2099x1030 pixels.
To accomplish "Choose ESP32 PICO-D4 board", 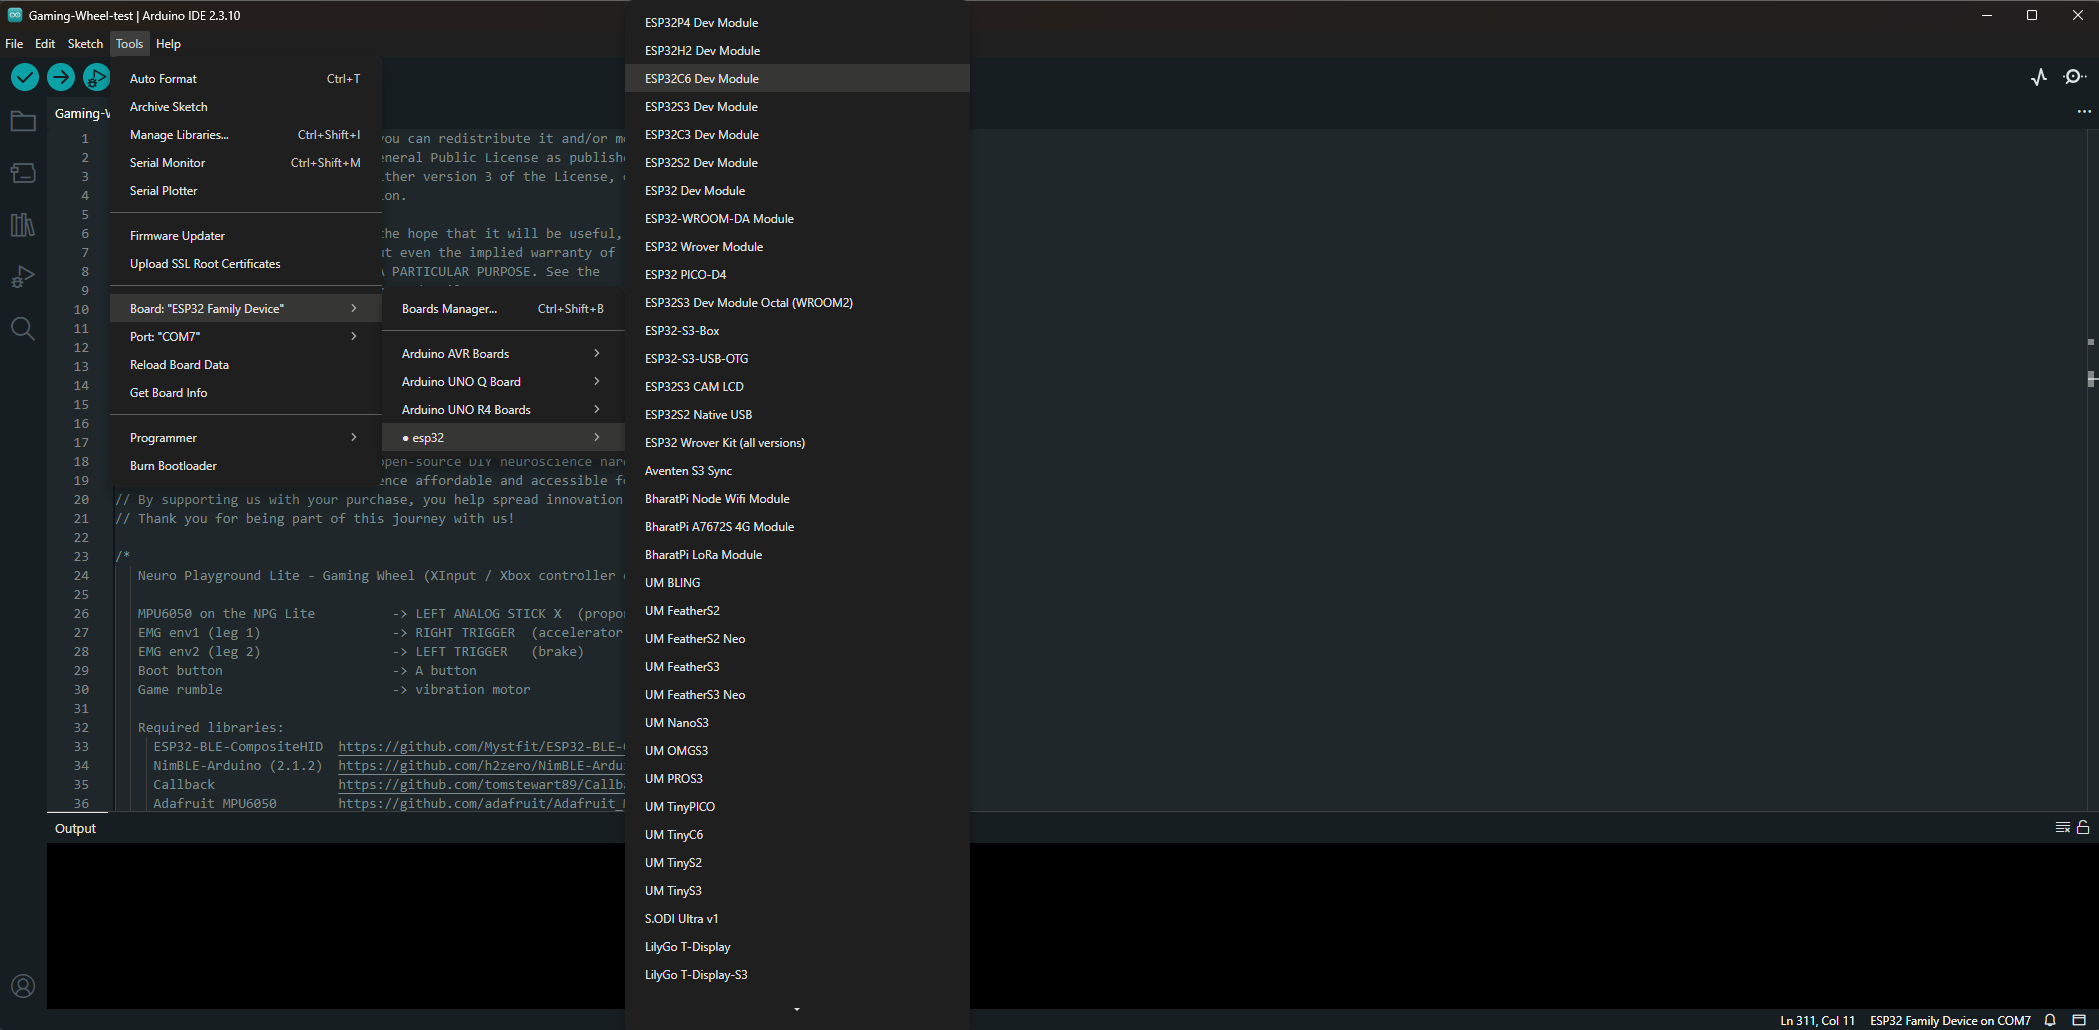I will coord(797,274).
